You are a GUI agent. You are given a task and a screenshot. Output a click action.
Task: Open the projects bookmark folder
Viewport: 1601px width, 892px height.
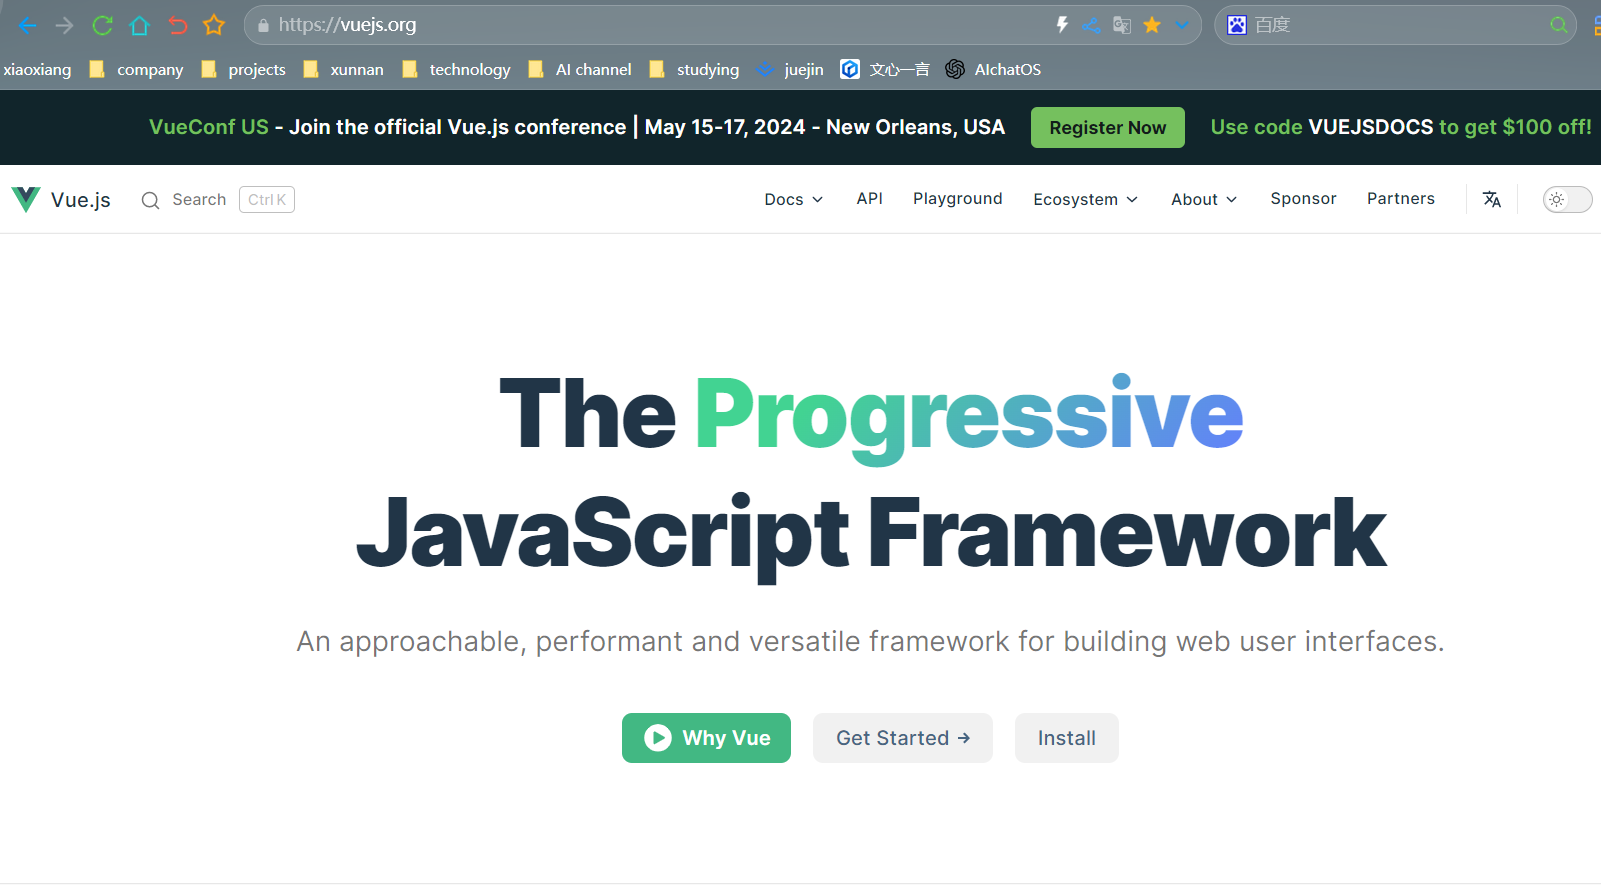click(x=244, y=69)
